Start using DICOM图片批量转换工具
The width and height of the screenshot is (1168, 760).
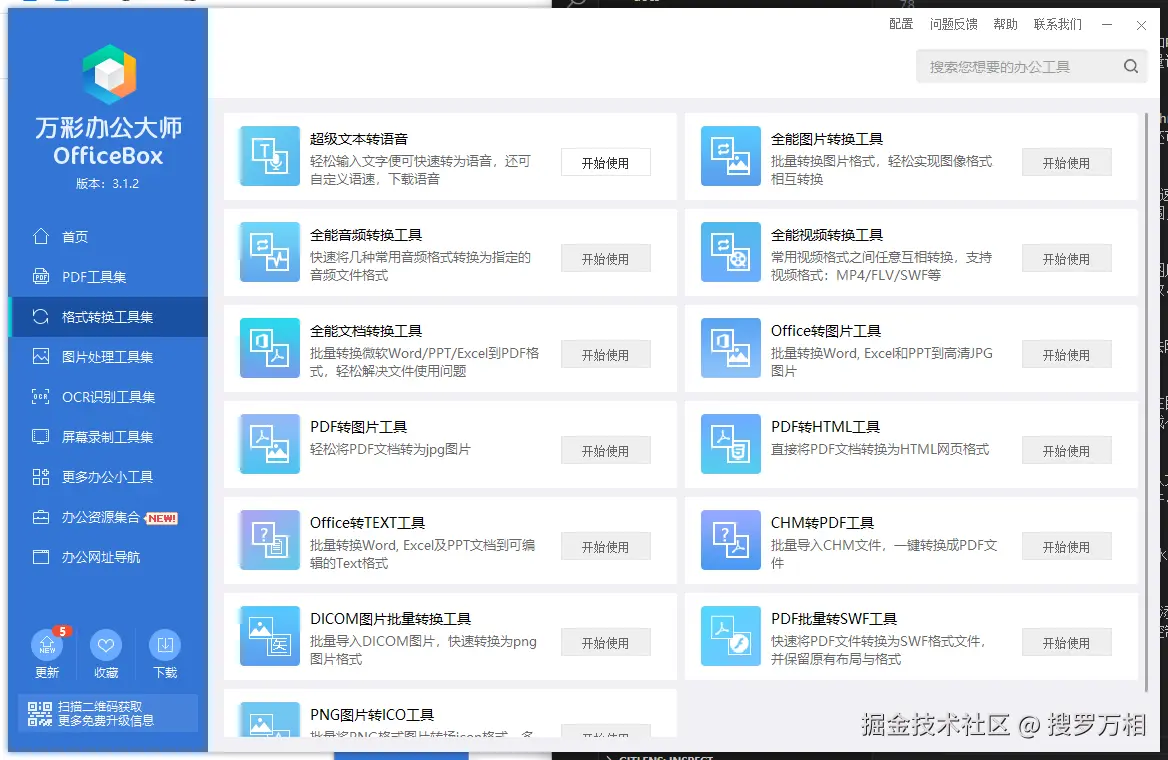(606, 642)
